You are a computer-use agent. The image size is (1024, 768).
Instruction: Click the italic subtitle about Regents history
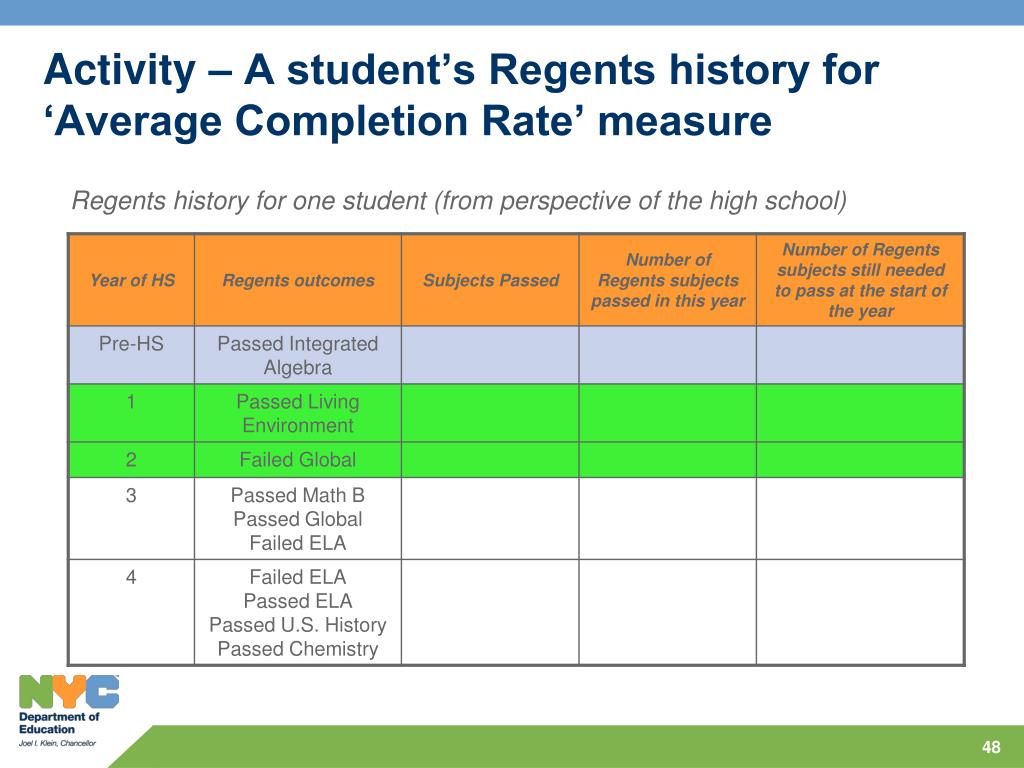click(x=459, y=200)
